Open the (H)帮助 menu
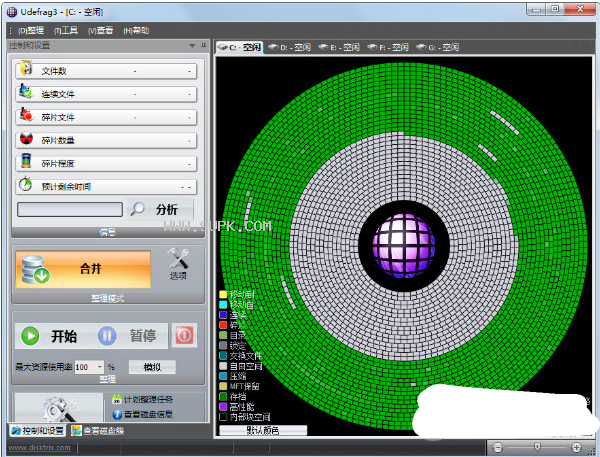The image size is (600, 457). click(x=136, y=31)
